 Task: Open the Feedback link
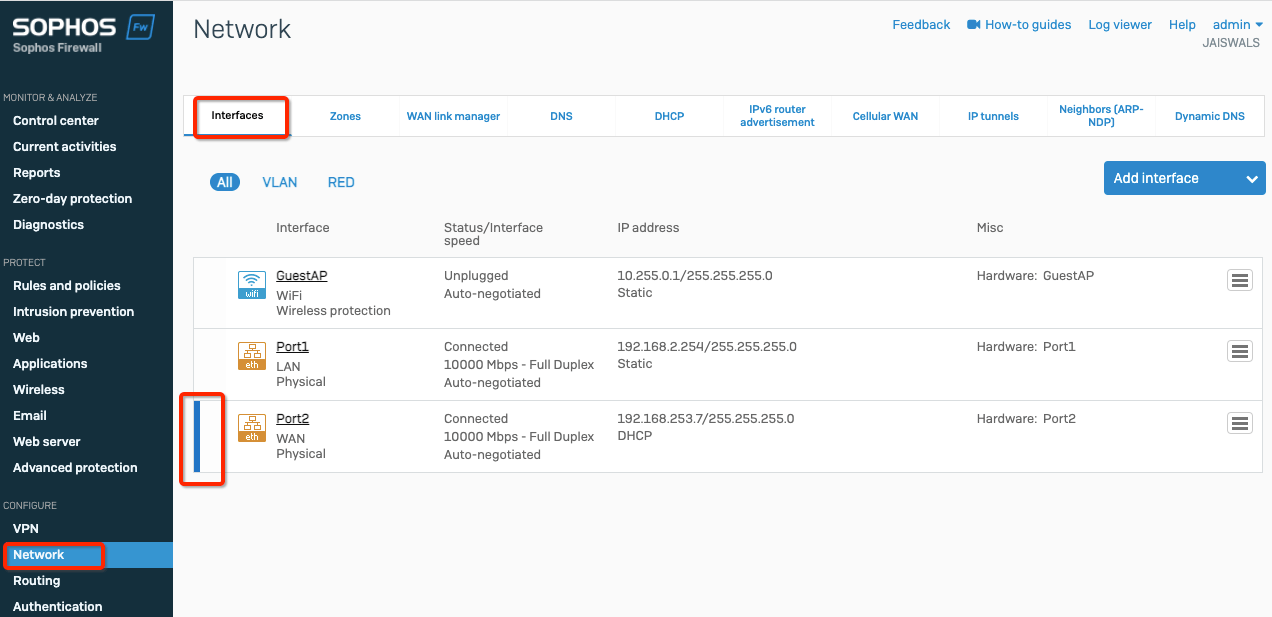pos(921,25)
